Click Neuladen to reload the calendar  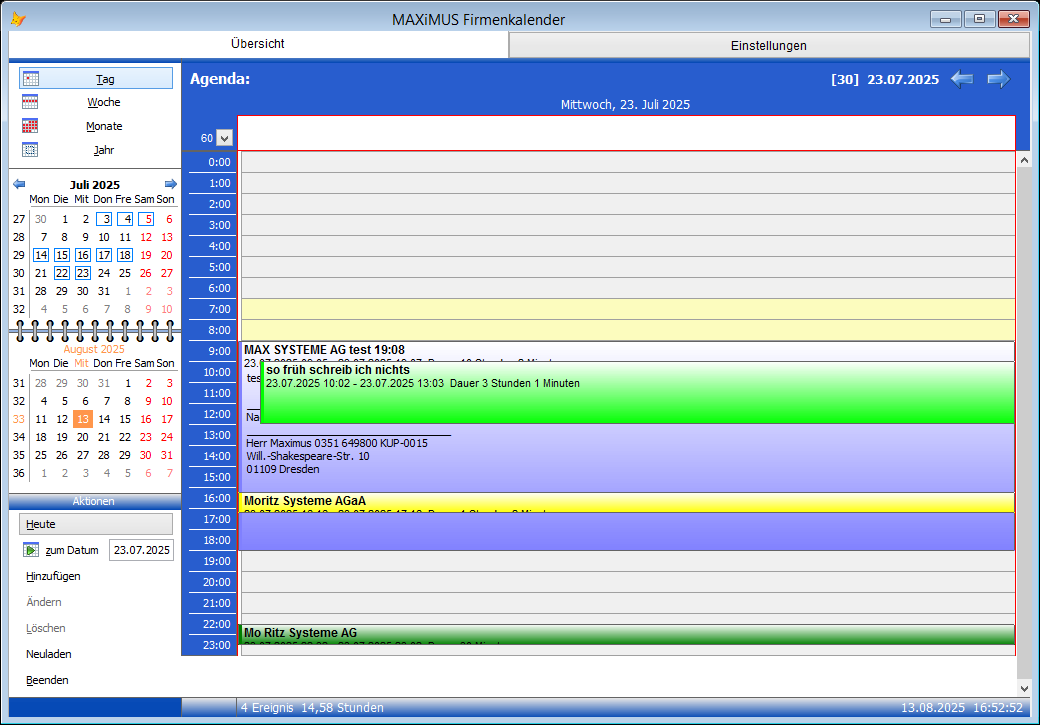pyautogui.click(x=48, y=654)
